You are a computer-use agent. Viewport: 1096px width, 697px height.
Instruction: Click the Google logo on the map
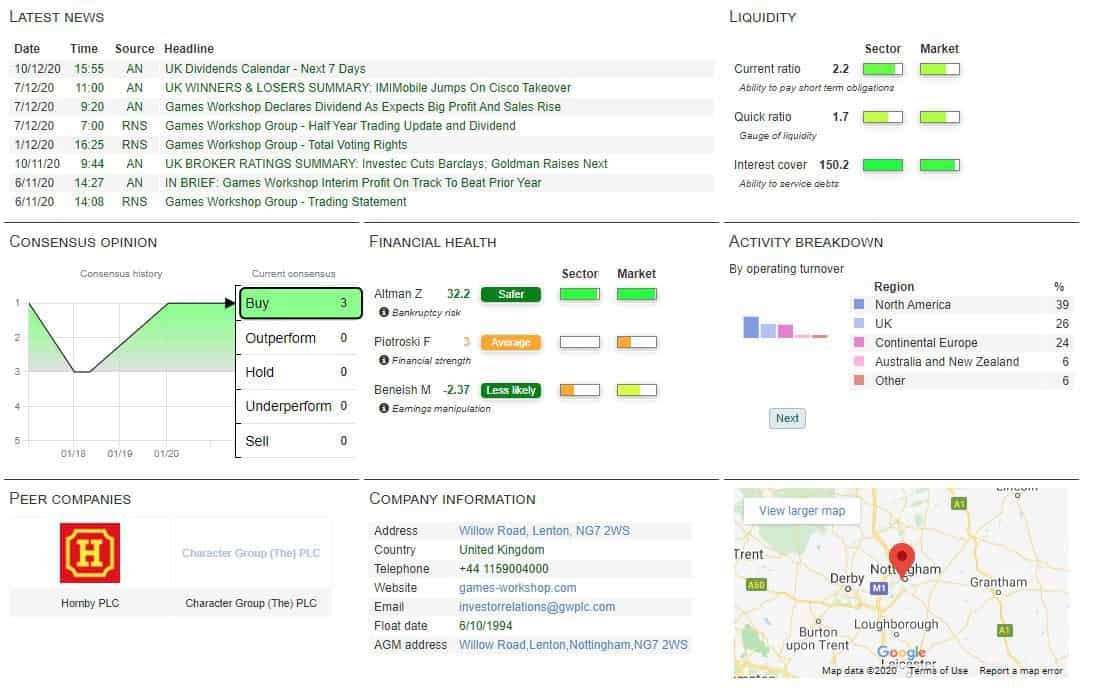pos(901,652)
